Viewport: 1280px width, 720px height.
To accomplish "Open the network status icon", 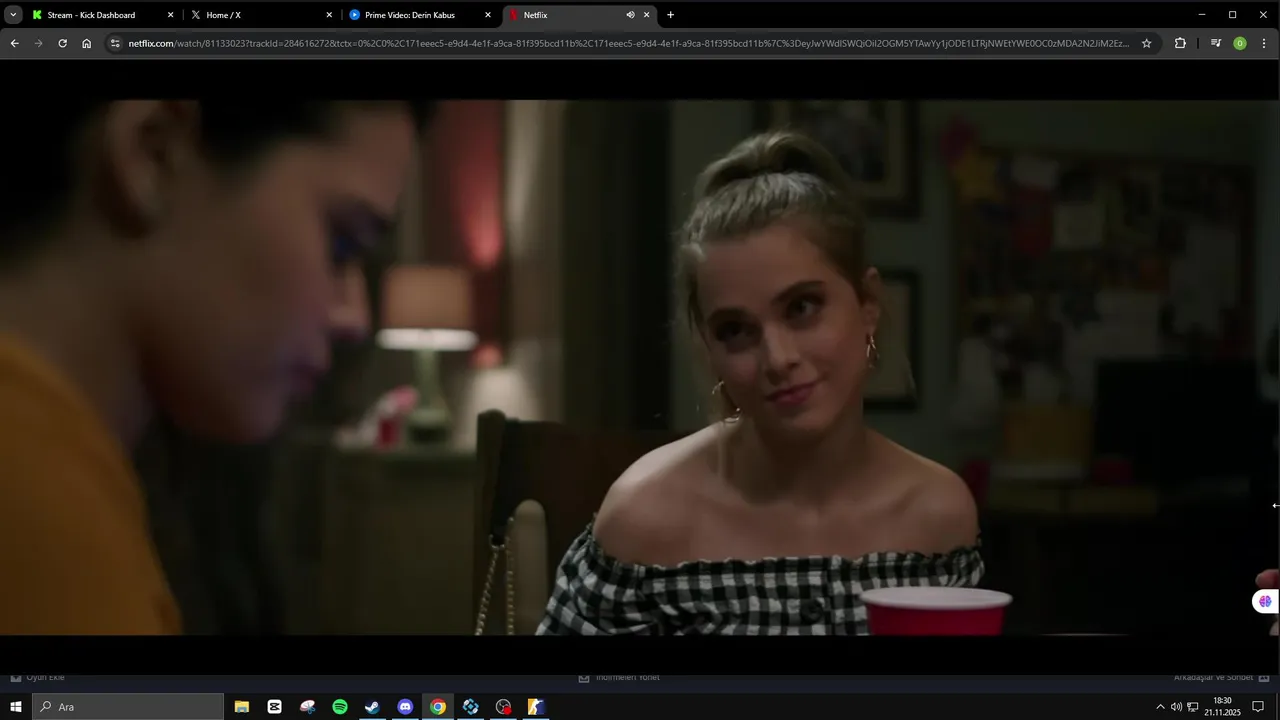I will click(x=1192, y=707).
